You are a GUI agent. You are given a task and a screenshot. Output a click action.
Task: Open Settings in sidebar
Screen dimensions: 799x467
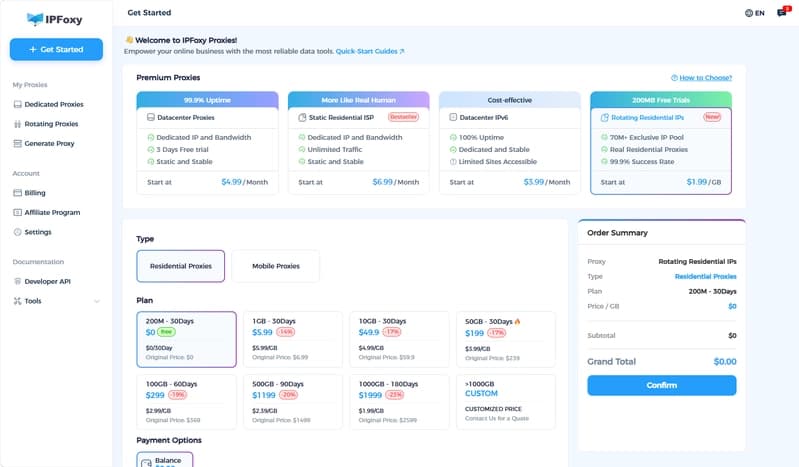tap(38, 232)
